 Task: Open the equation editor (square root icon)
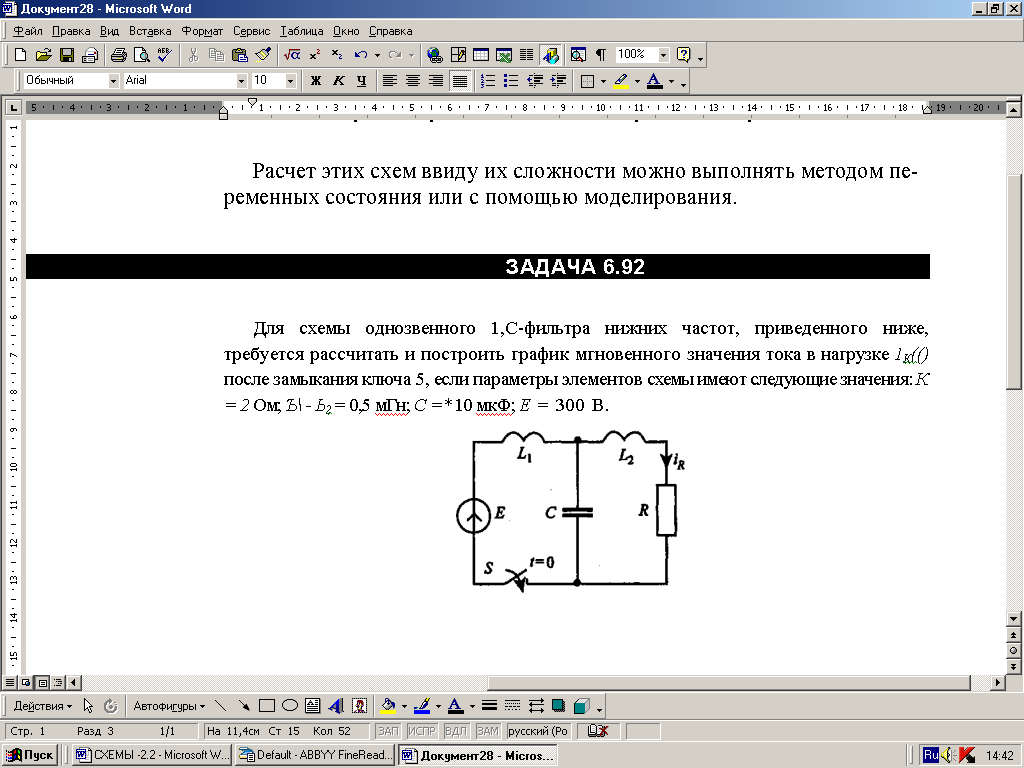pos(292,55)
